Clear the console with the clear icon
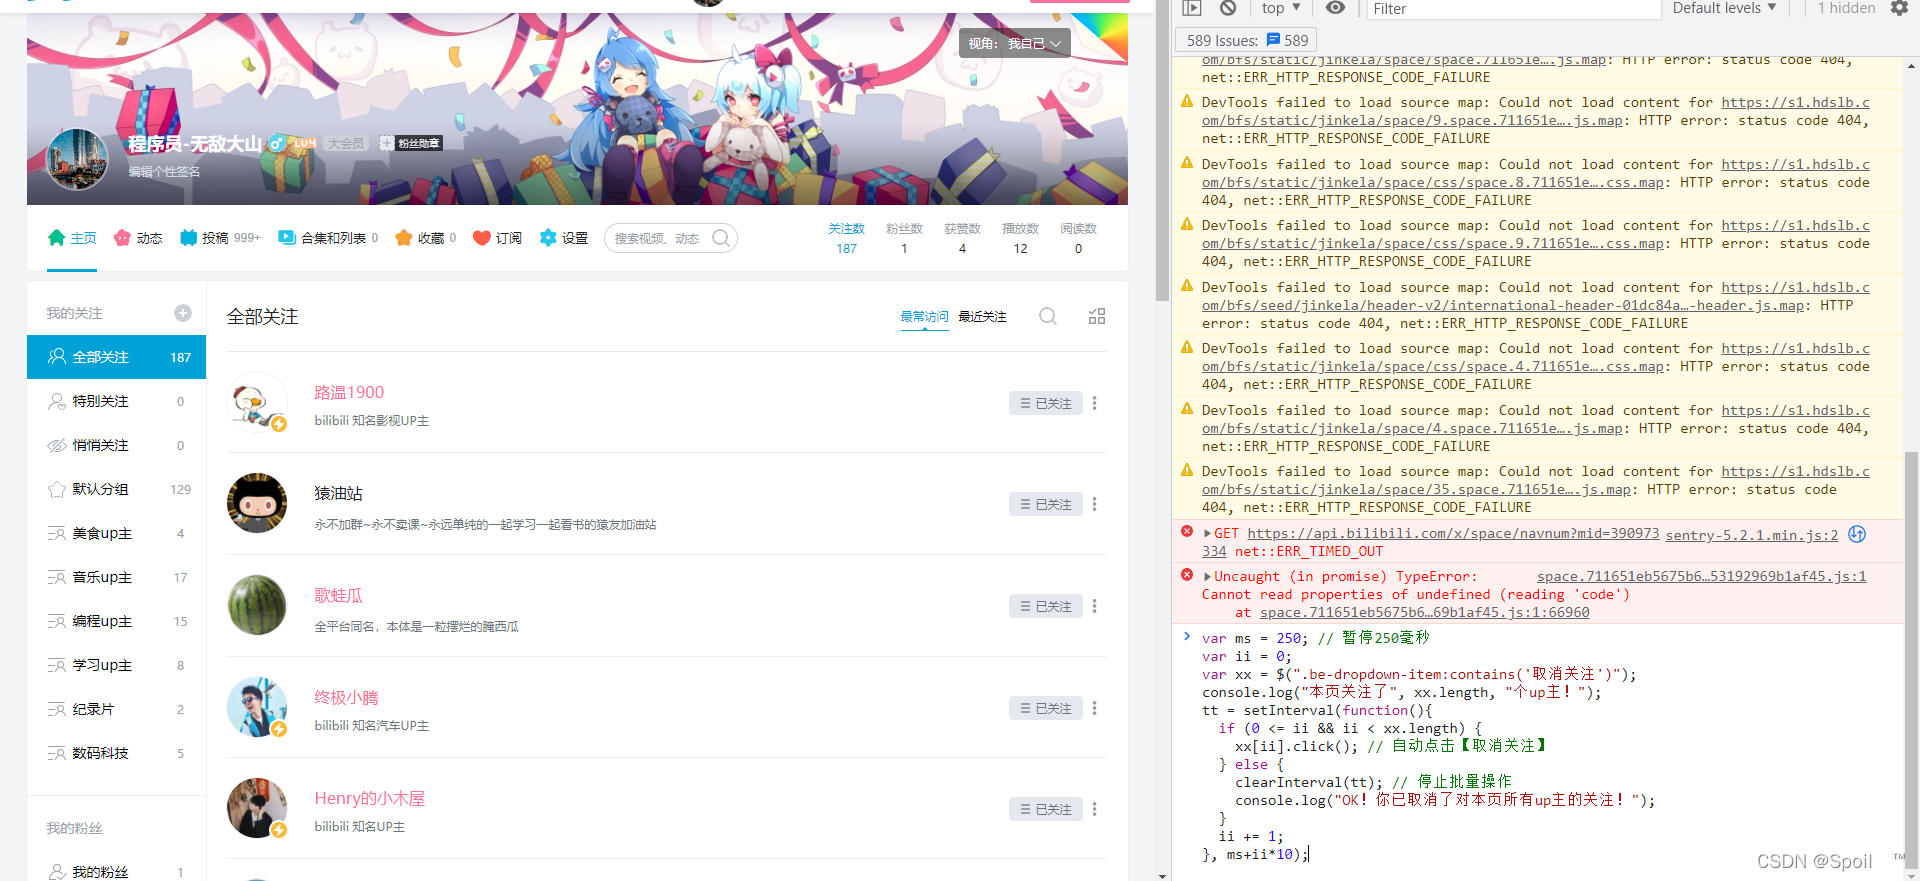 (x=1228, y=8)
